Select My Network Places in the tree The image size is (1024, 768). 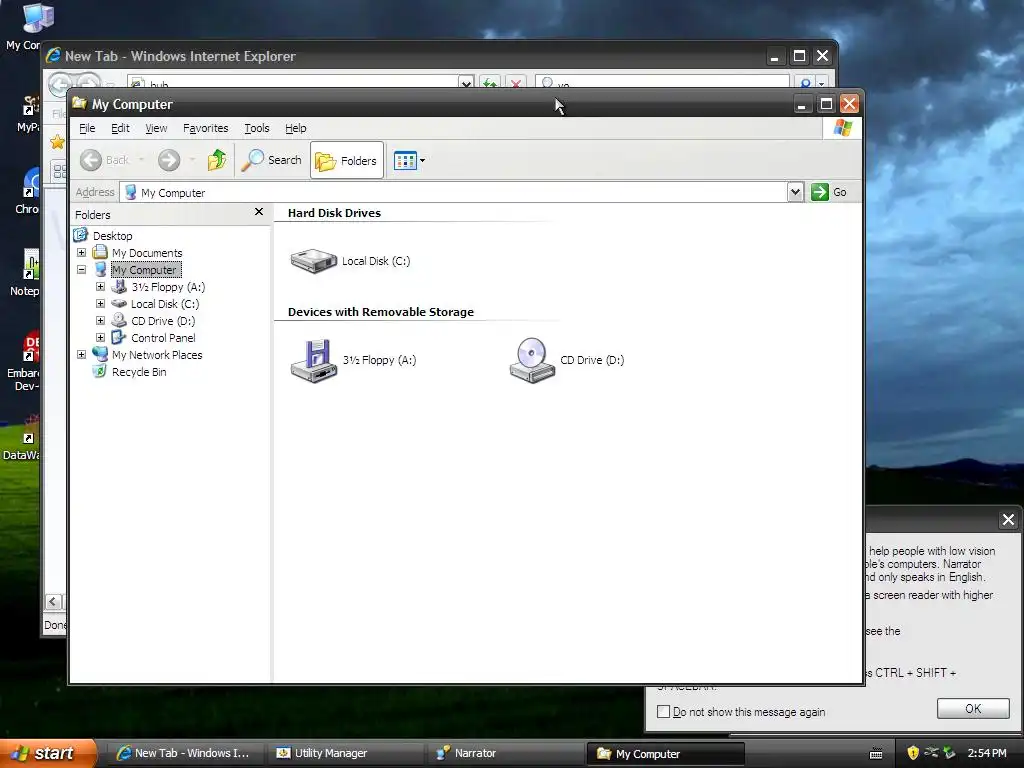click(157, 355)
